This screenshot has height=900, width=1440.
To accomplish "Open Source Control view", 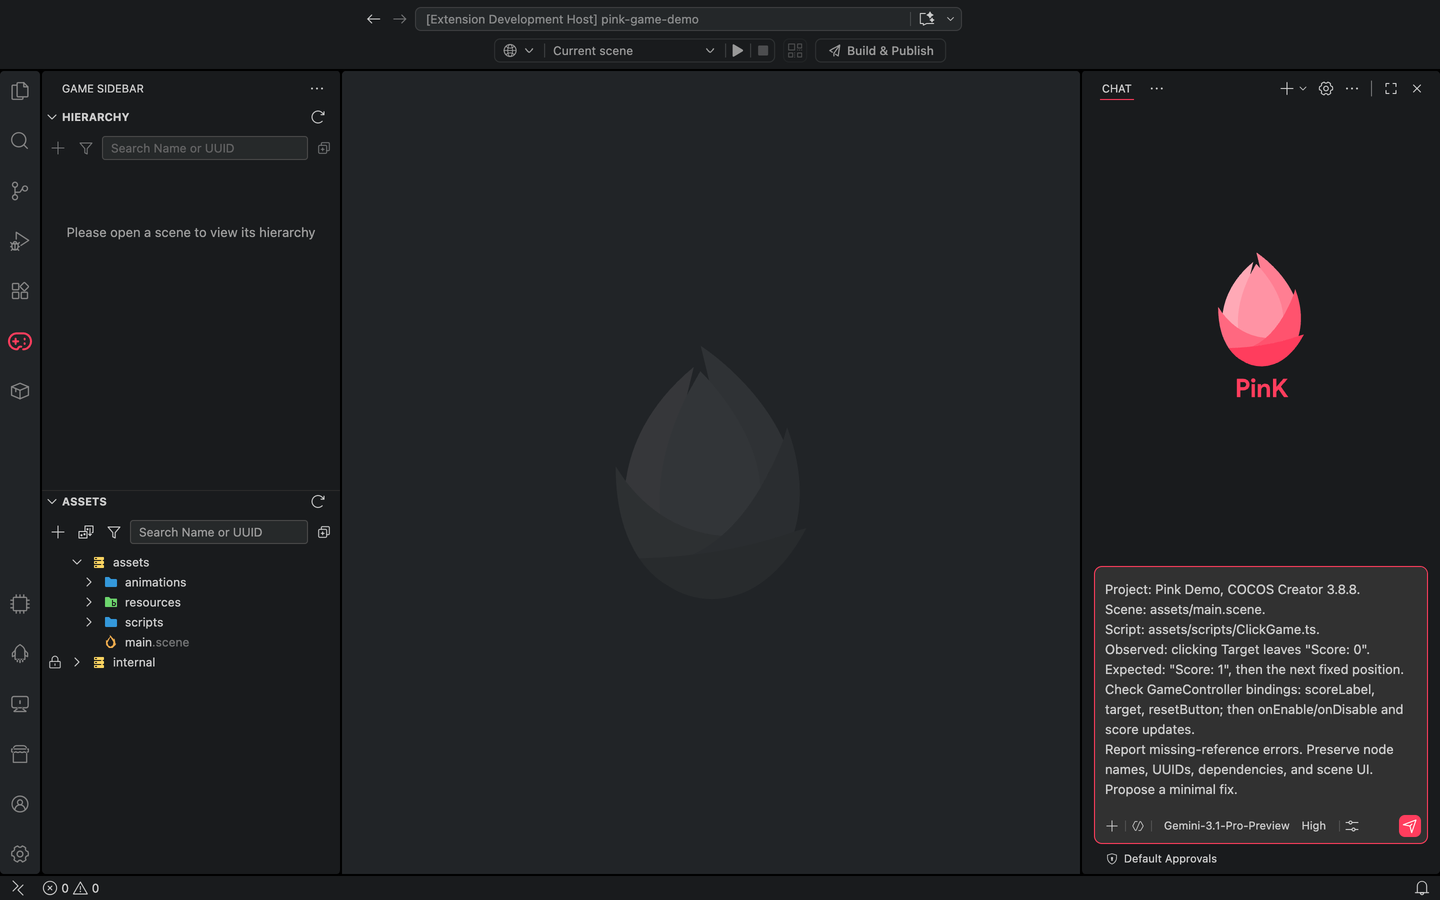I will click(x=20, y=191).
